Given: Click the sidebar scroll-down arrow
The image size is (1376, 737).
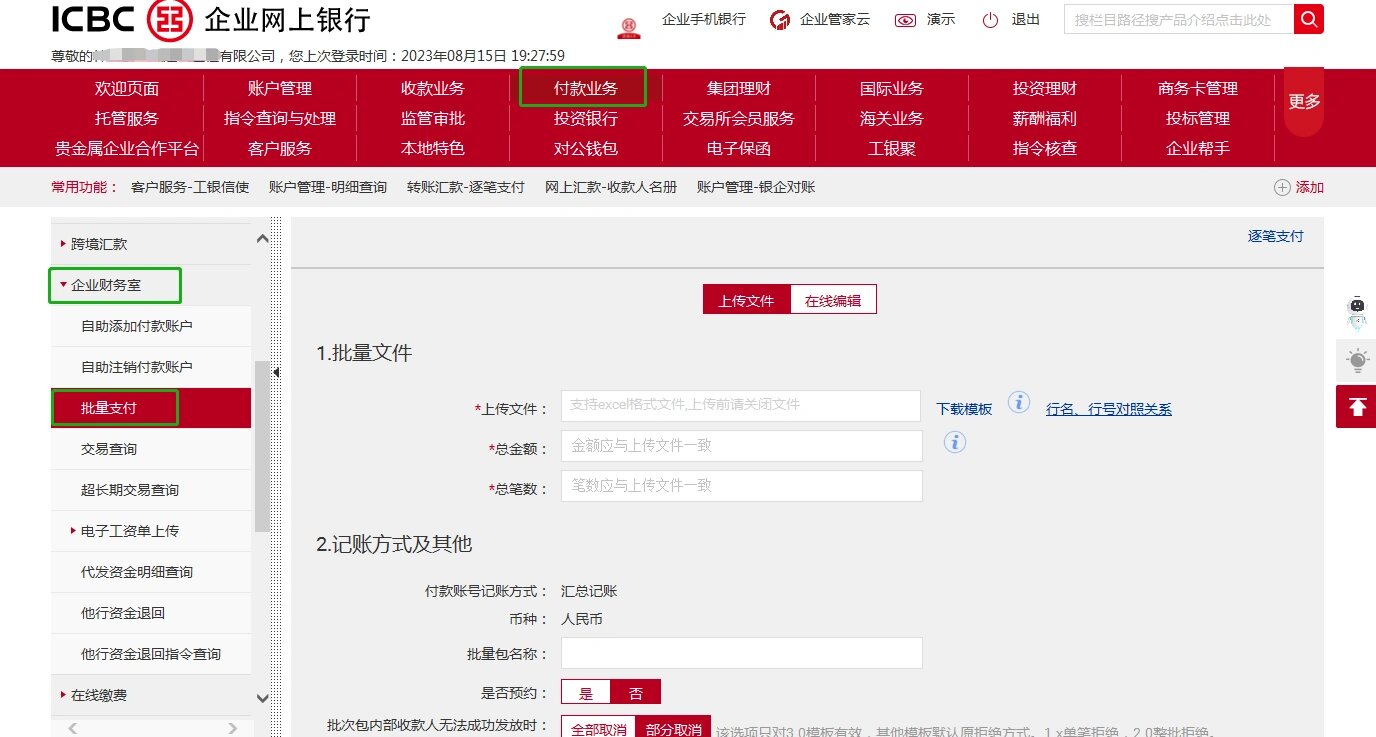Looking at the screenshot, I should (x=263, y=699).
